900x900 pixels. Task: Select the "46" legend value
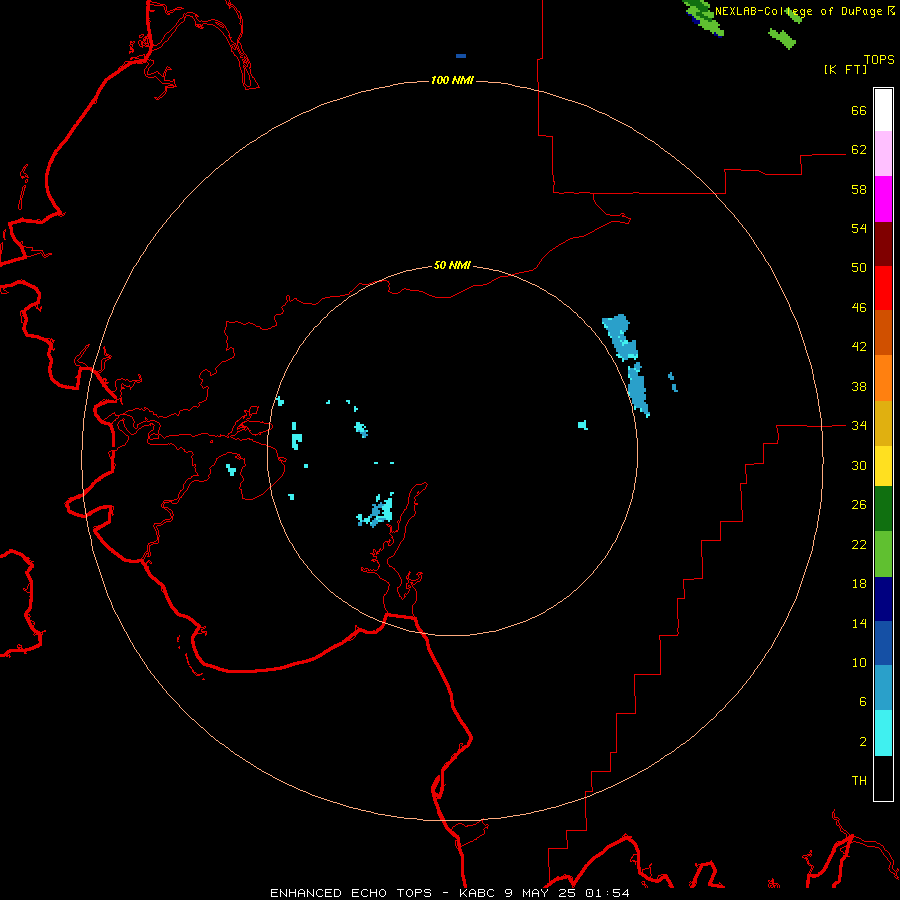[859, 308]
